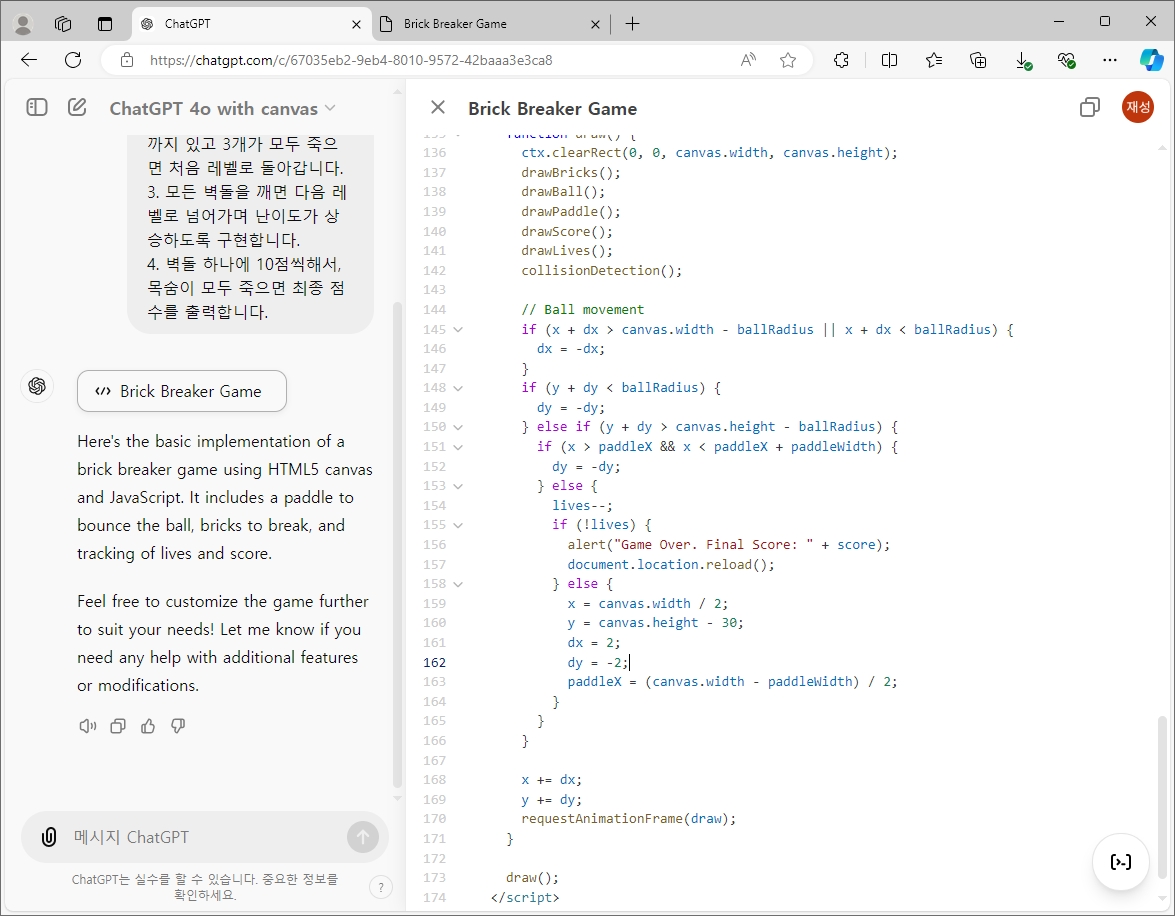Open the browser profile icon

tap(23, 24)
